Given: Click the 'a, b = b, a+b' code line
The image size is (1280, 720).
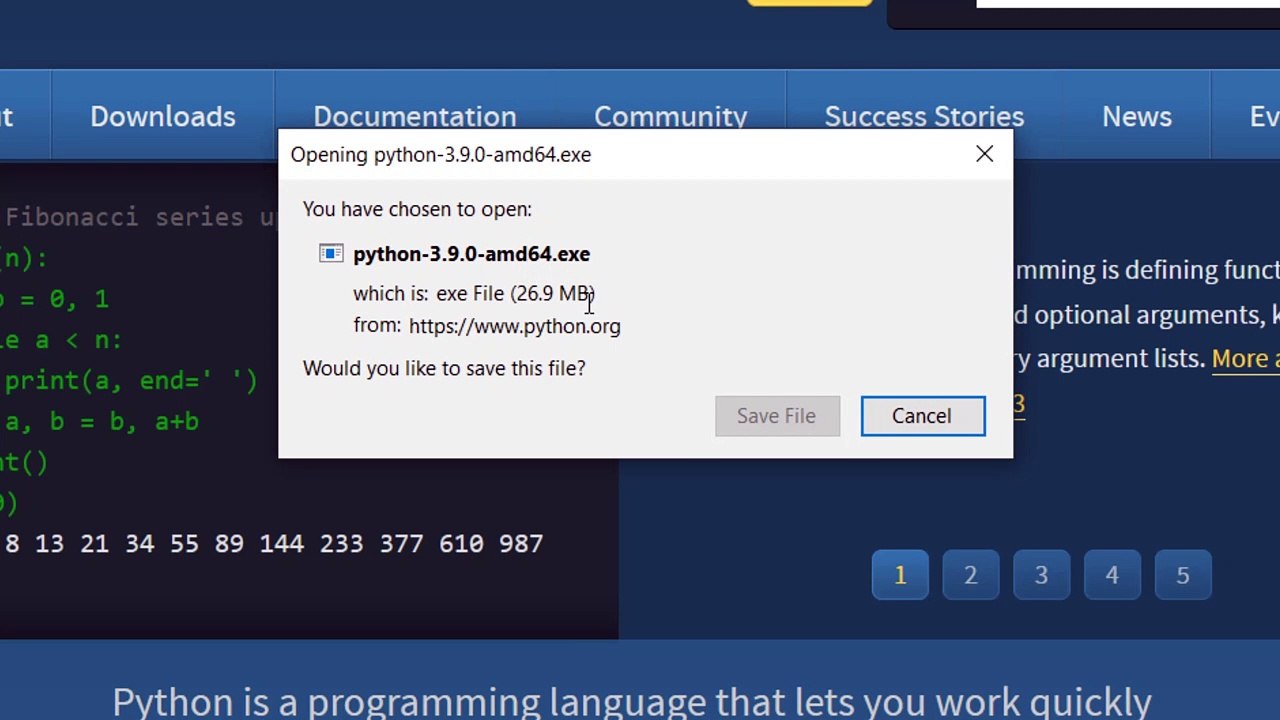Looking at the screenshot, I should (101, 422).
